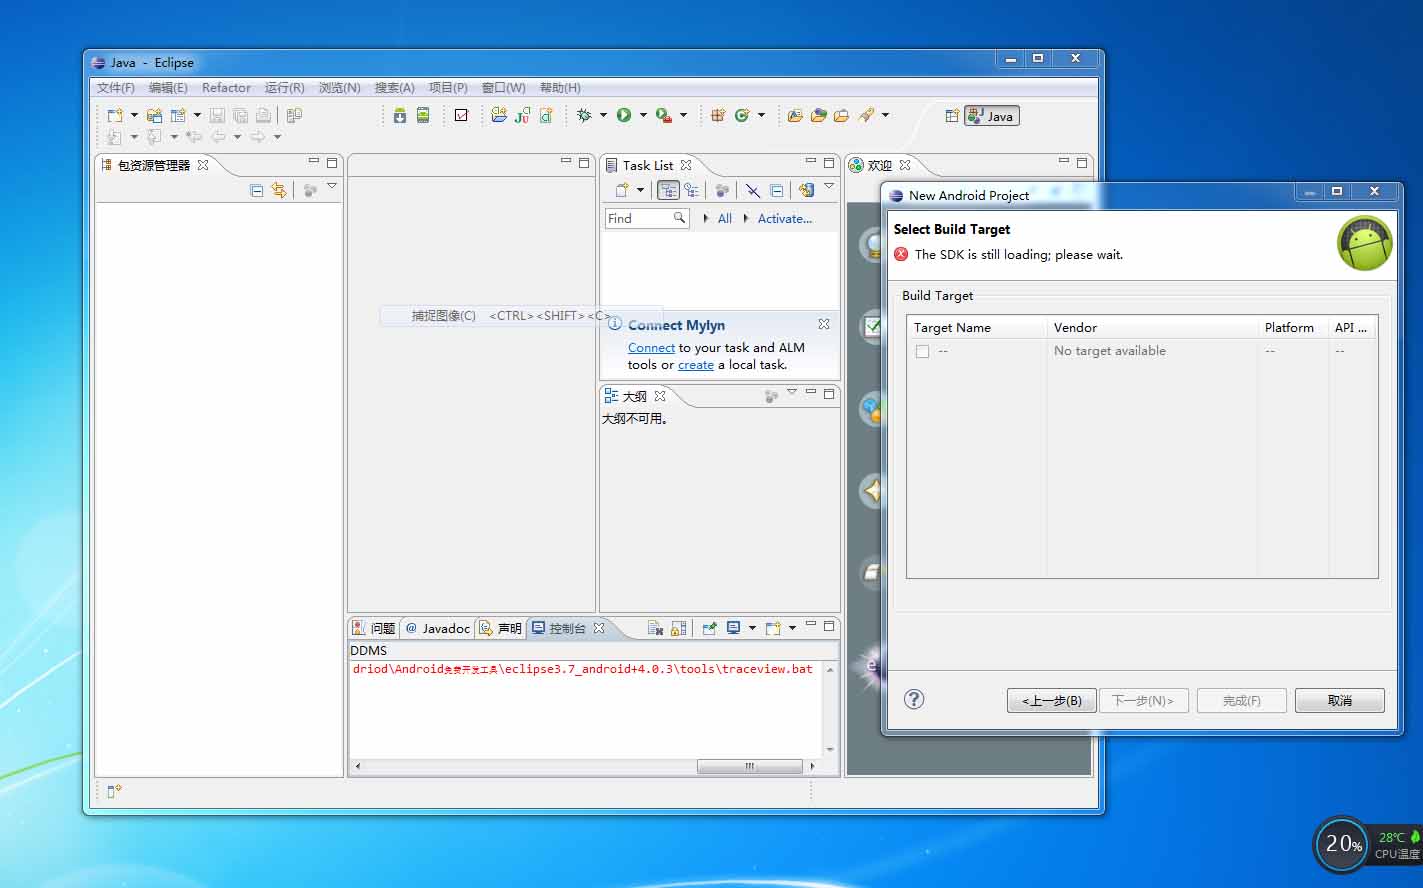This screenshot has width=1423, height=888.
Task: Click the Search flashlight toolbar icon
Action: 866,116
